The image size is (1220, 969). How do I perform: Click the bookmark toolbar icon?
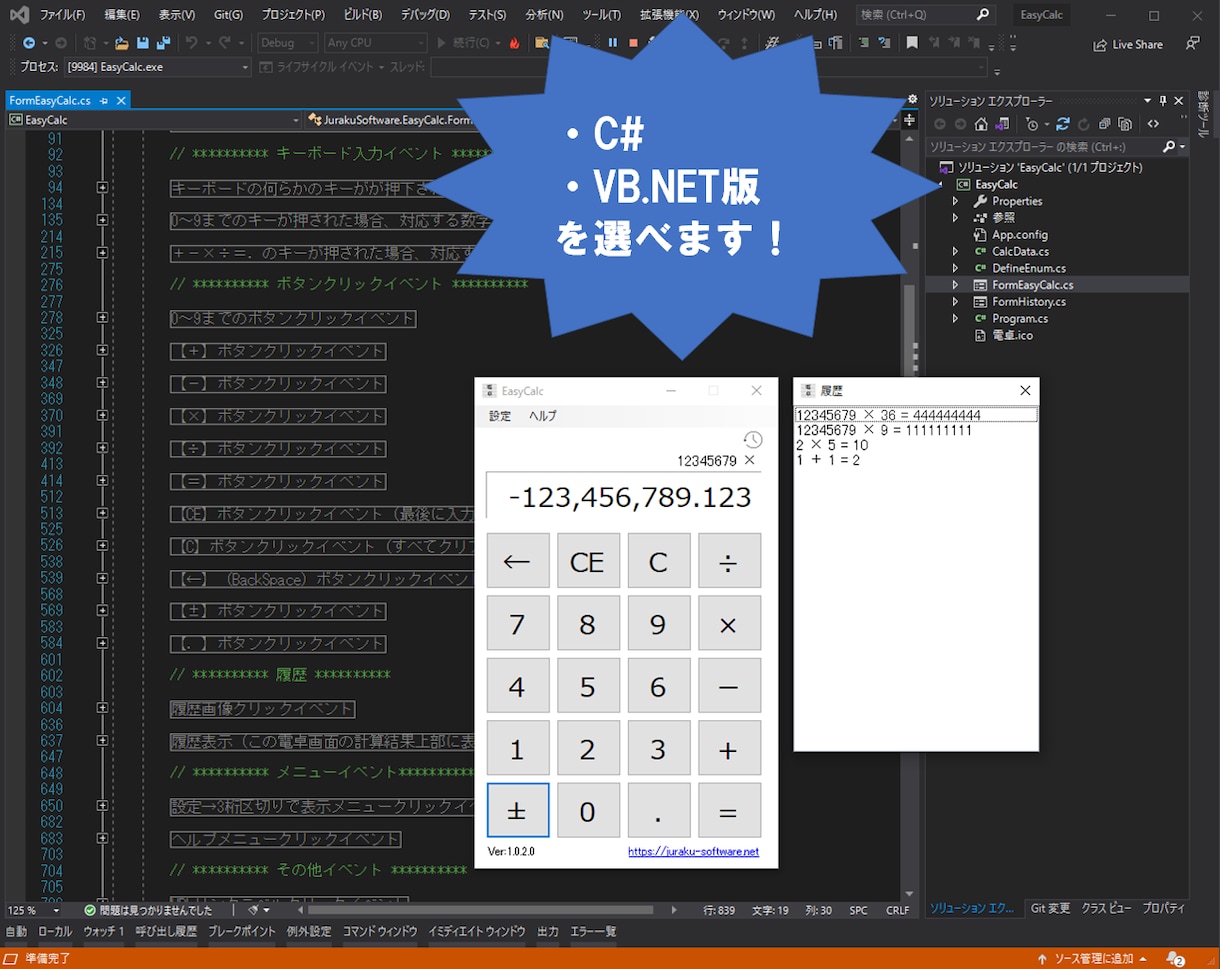point(912,43)
